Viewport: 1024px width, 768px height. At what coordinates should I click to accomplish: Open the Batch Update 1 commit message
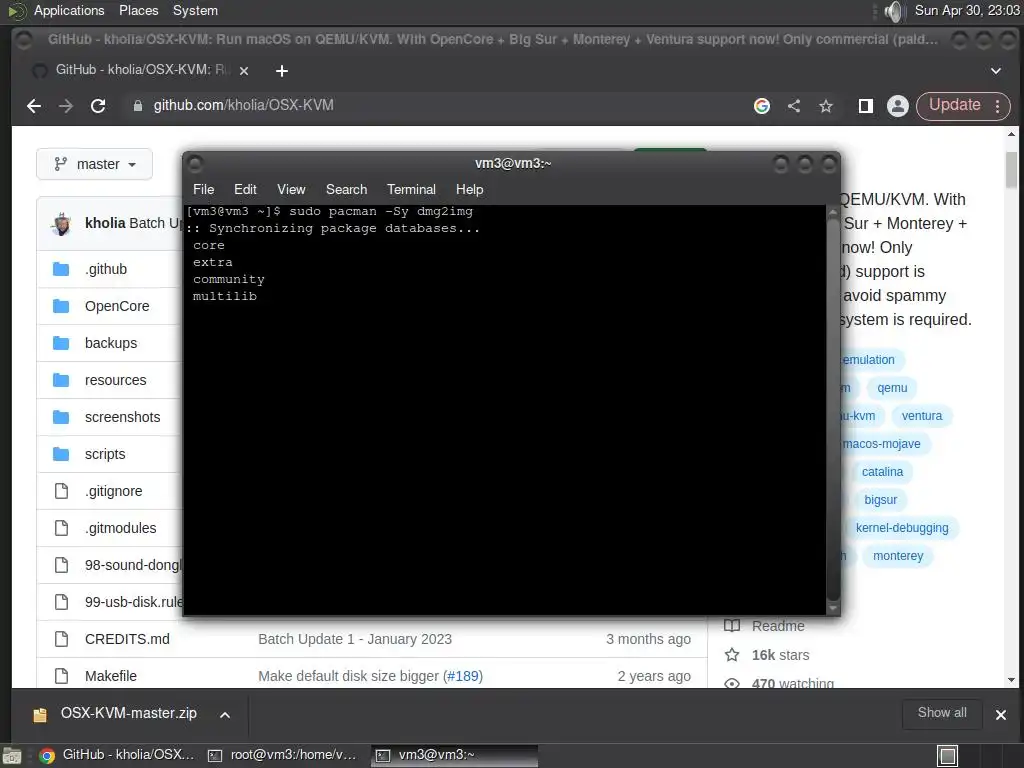click(355, 639)
